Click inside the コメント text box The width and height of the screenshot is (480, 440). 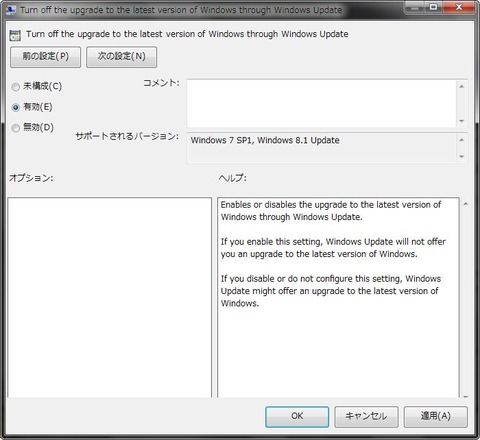[x=321, y=104]
